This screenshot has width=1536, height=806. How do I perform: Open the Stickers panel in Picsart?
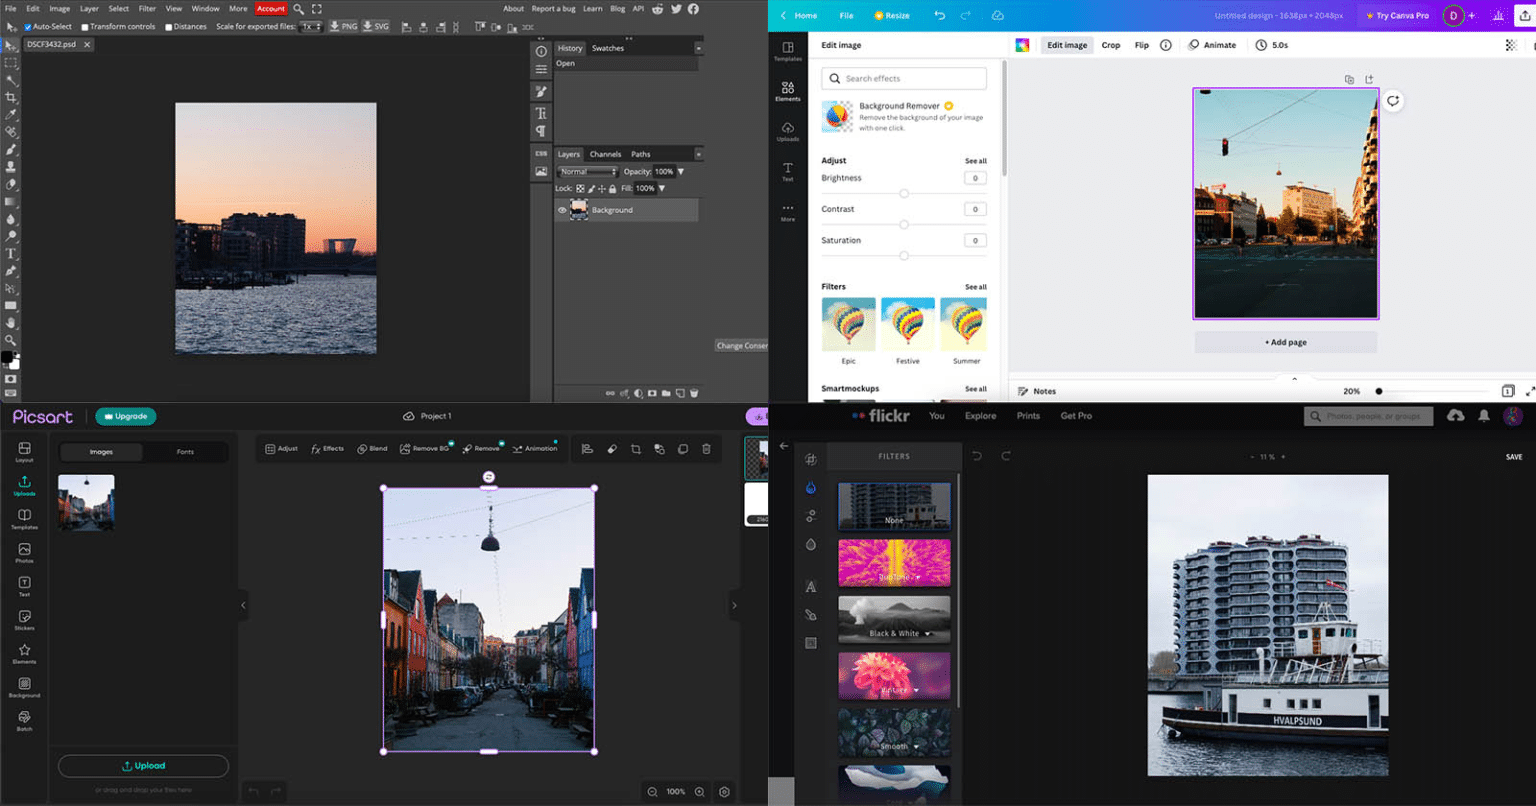click(24, 623)
